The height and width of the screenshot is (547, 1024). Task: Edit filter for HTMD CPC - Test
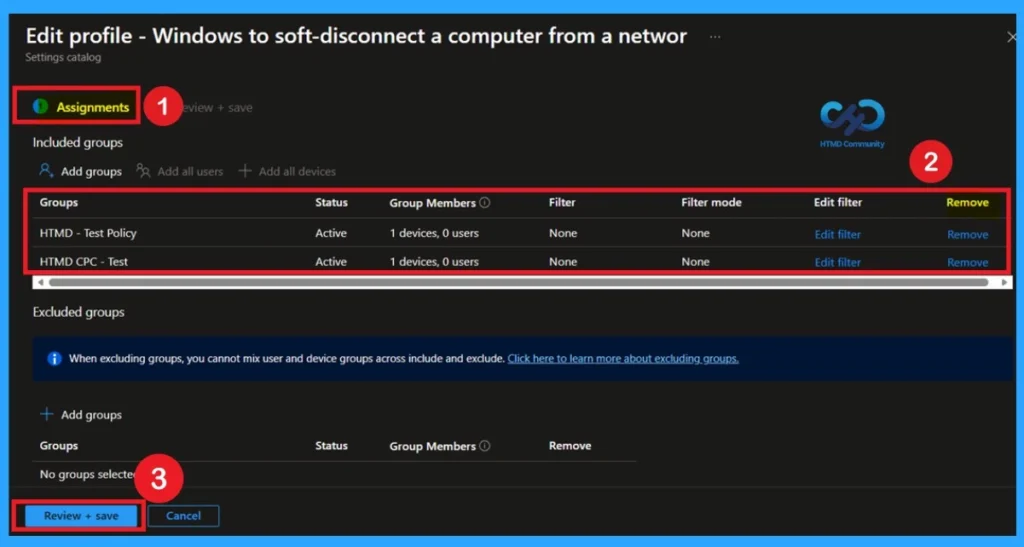[x=837, y=262]
